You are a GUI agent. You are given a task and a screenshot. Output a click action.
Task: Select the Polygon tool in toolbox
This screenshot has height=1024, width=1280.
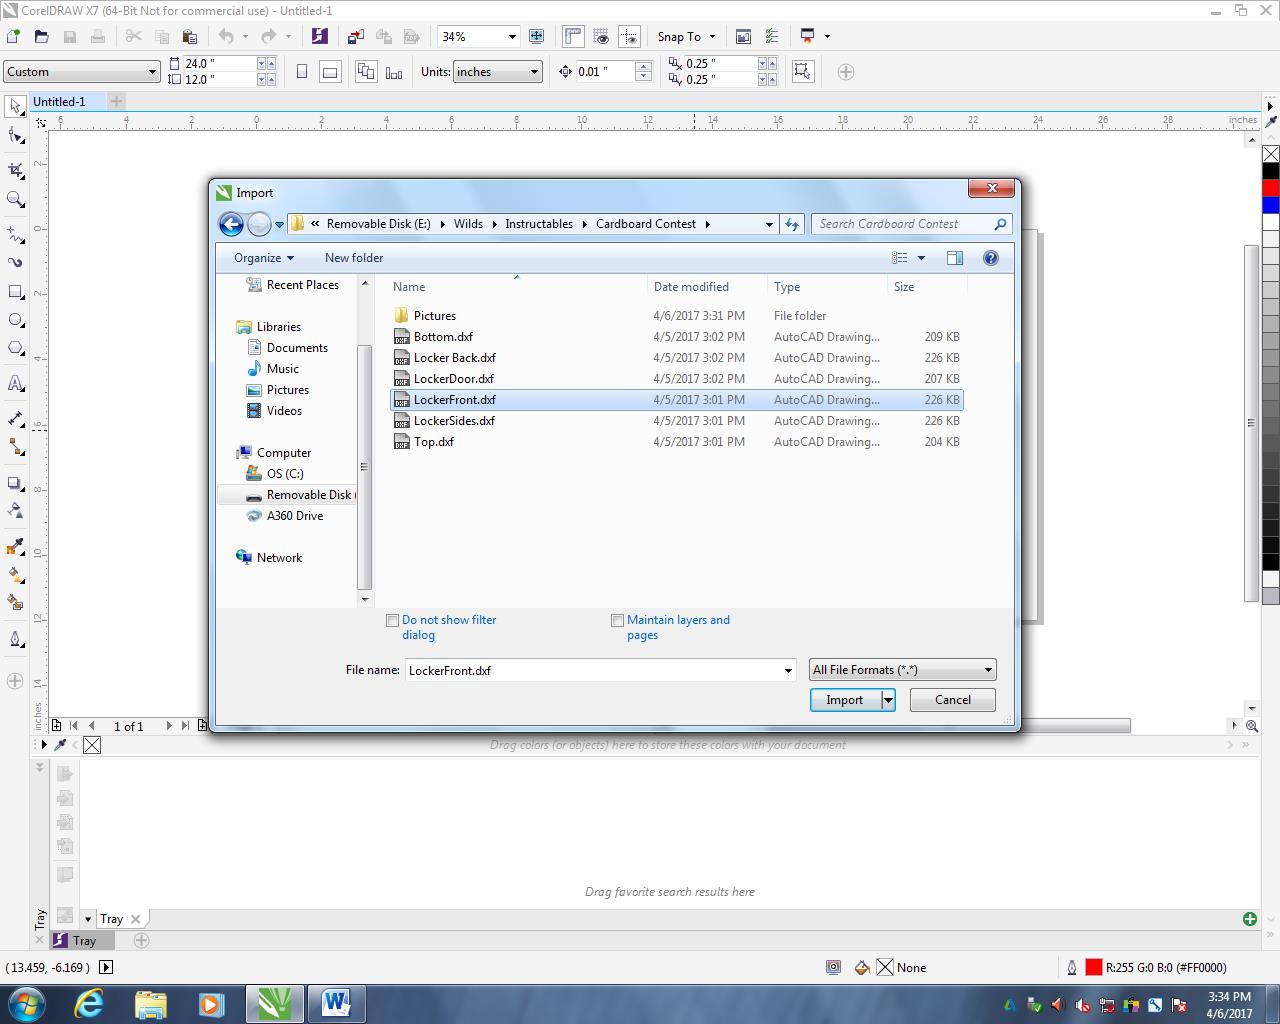[x=15, y=348]
